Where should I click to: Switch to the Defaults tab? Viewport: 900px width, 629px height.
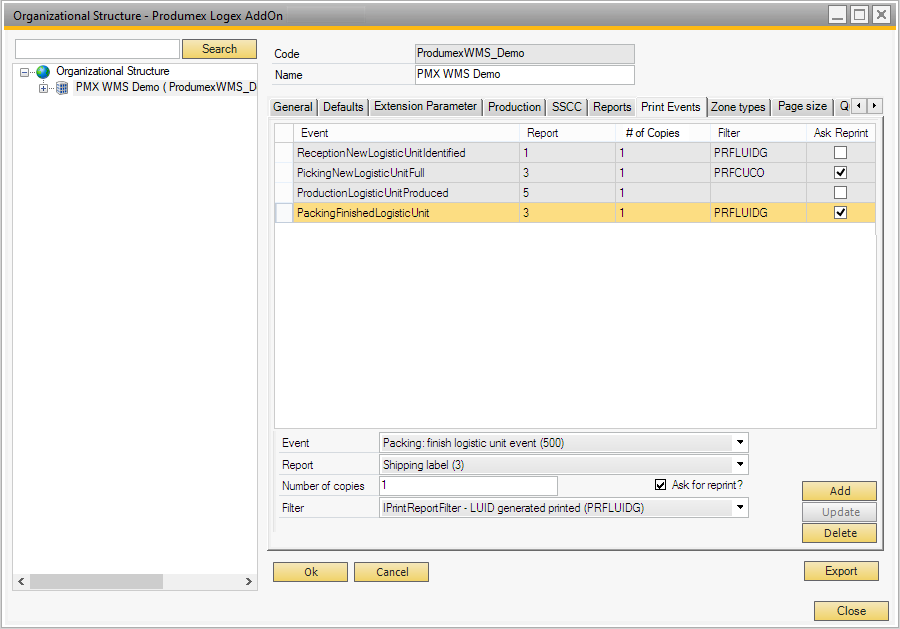click(343, 107)
